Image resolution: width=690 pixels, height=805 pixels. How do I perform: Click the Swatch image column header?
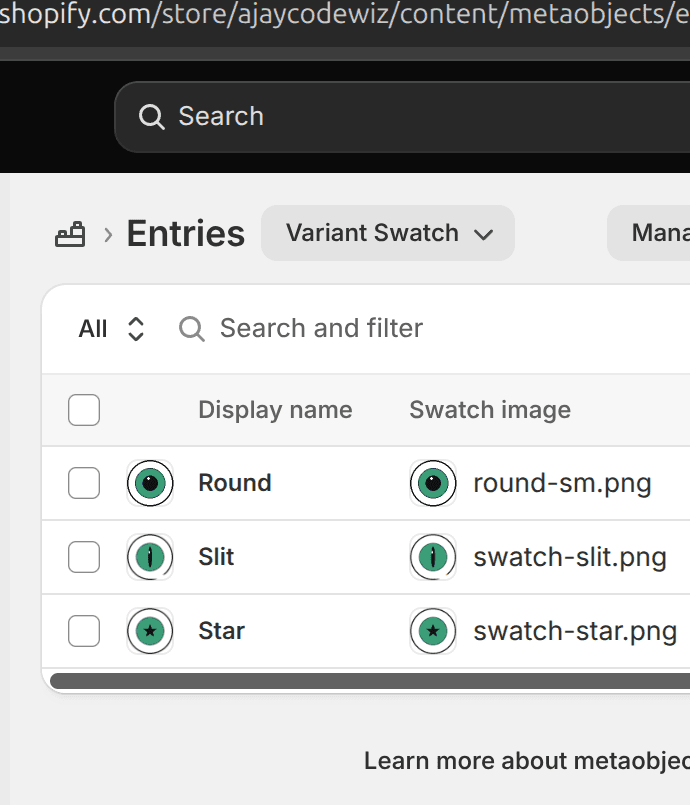coord(490,410)
